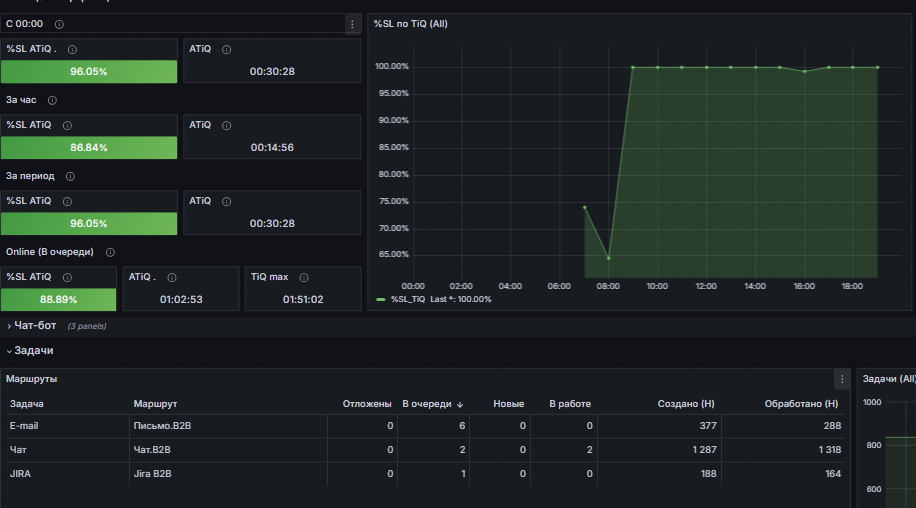
Task: Open the Маршруты panel three-dot menu
Action: coord(842,379)
